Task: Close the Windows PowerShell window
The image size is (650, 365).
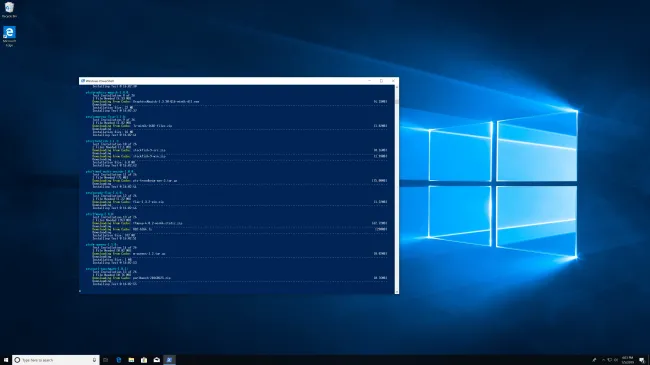Action: click(393, 81)
